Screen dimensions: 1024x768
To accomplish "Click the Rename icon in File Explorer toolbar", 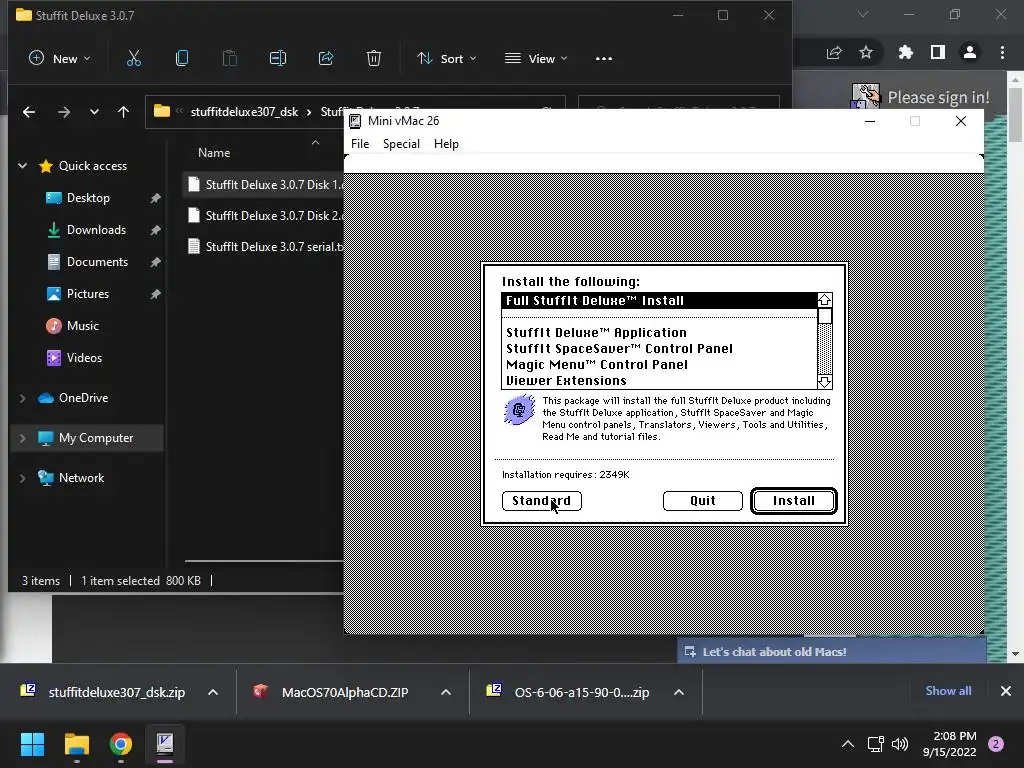I will coord(278,58).
